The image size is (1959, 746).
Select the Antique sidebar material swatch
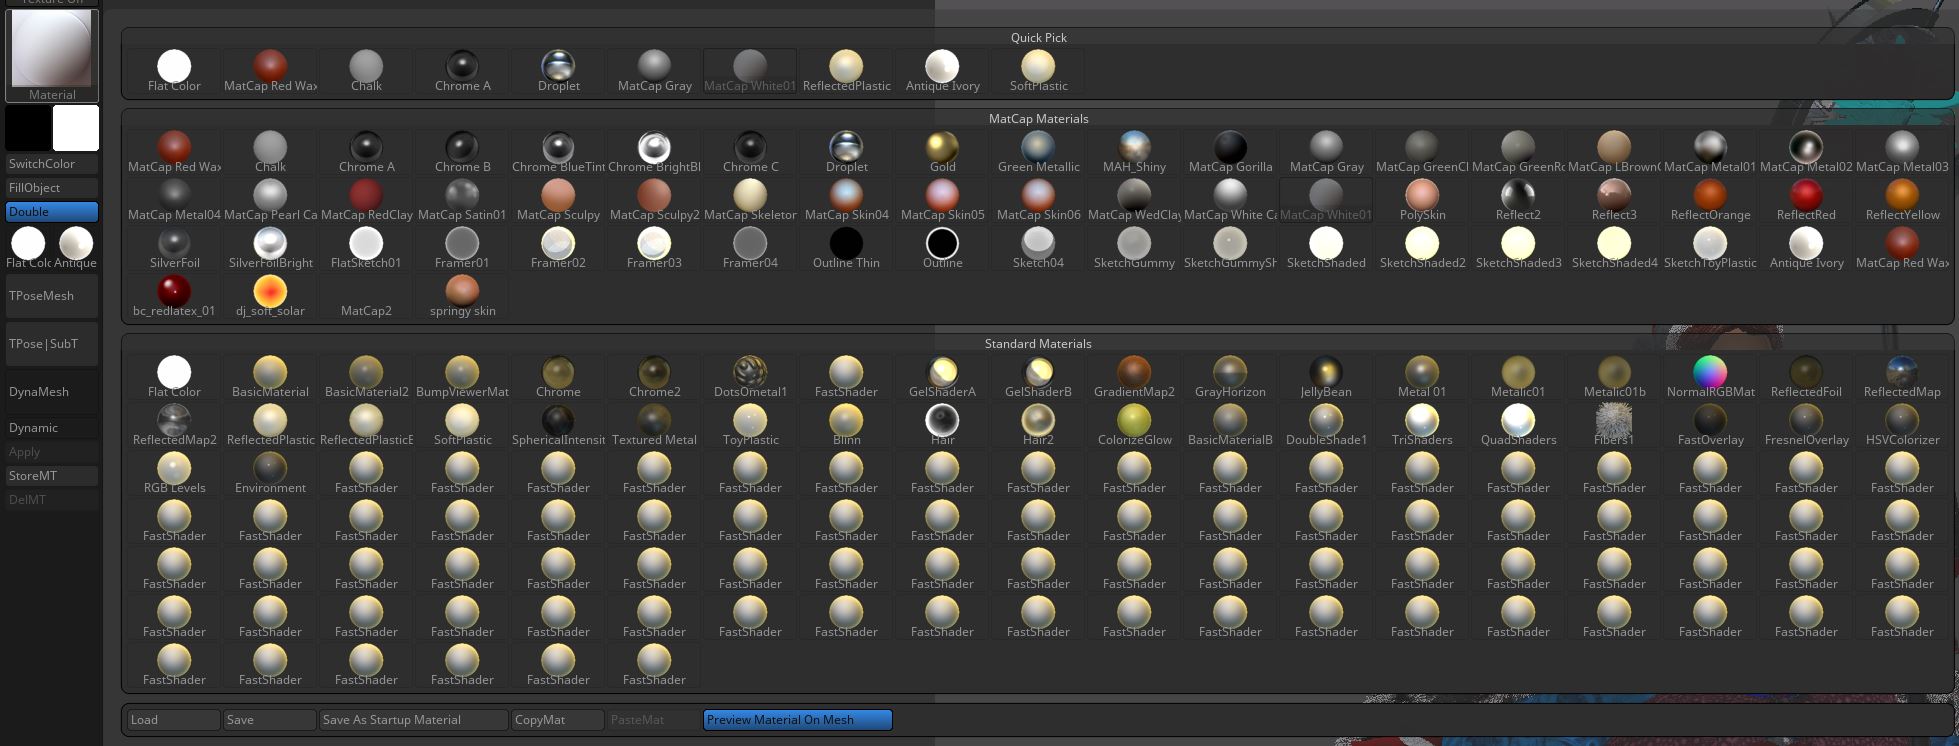point(76,248)
